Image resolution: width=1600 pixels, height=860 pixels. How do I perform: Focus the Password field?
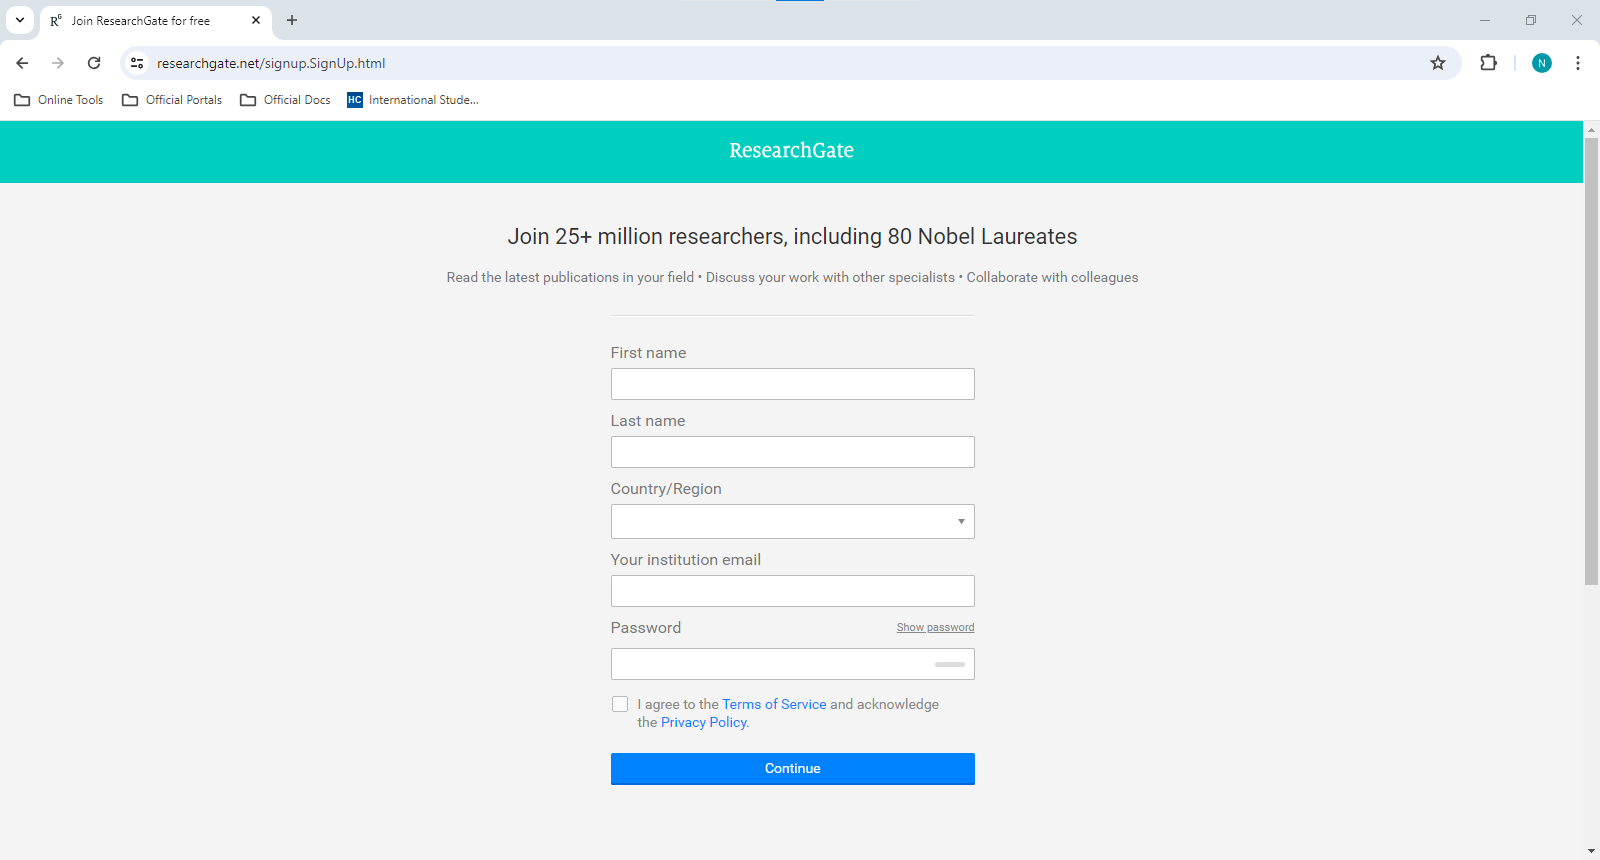pos(793,664)
